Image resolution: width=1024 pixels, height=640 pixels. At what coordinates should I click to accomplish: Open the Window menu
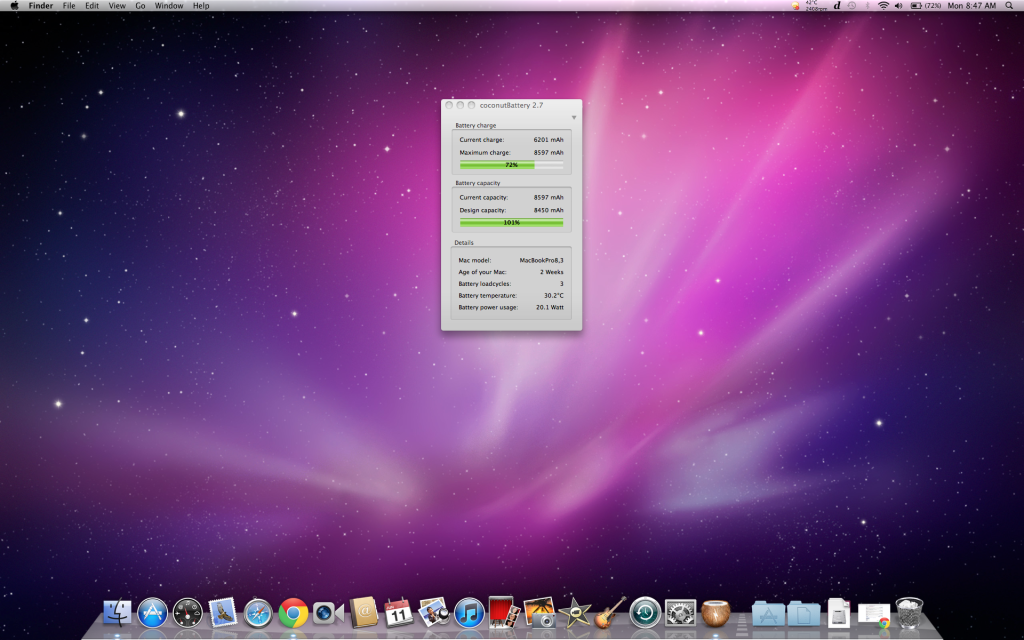pos(168,6)
